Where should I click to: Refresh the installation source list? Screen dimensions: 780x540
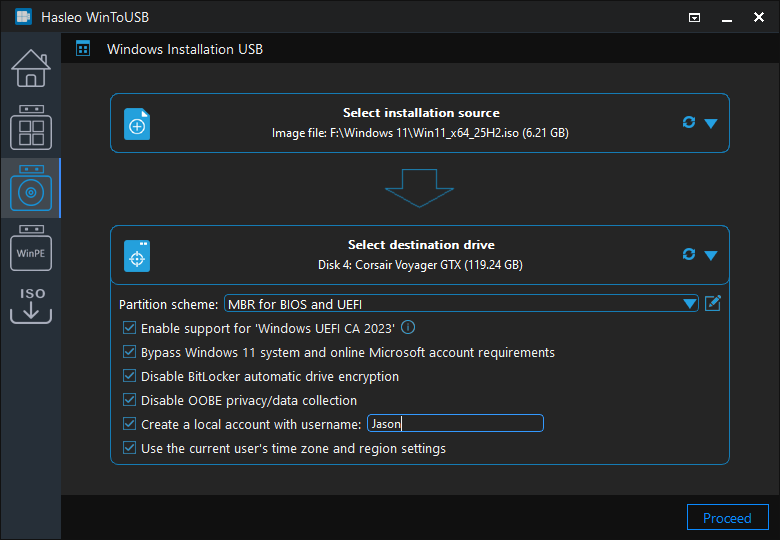(688, 122)
